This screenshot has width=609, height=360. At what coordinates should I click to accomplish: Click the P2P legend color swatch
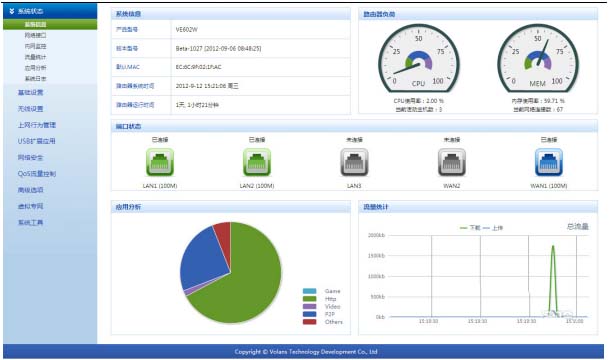tap(310, 314)
